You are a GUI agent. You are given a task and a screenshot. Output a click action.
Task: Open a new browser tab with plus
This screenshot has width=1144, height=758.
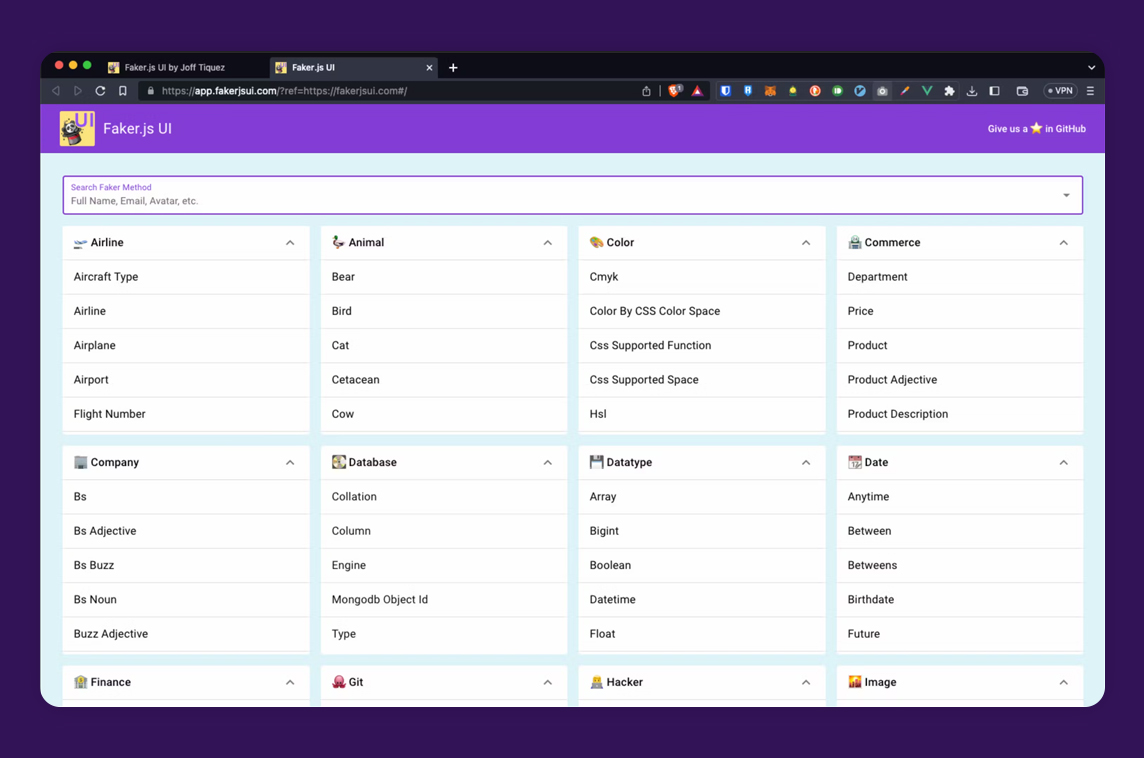click(x=453, y=67)
